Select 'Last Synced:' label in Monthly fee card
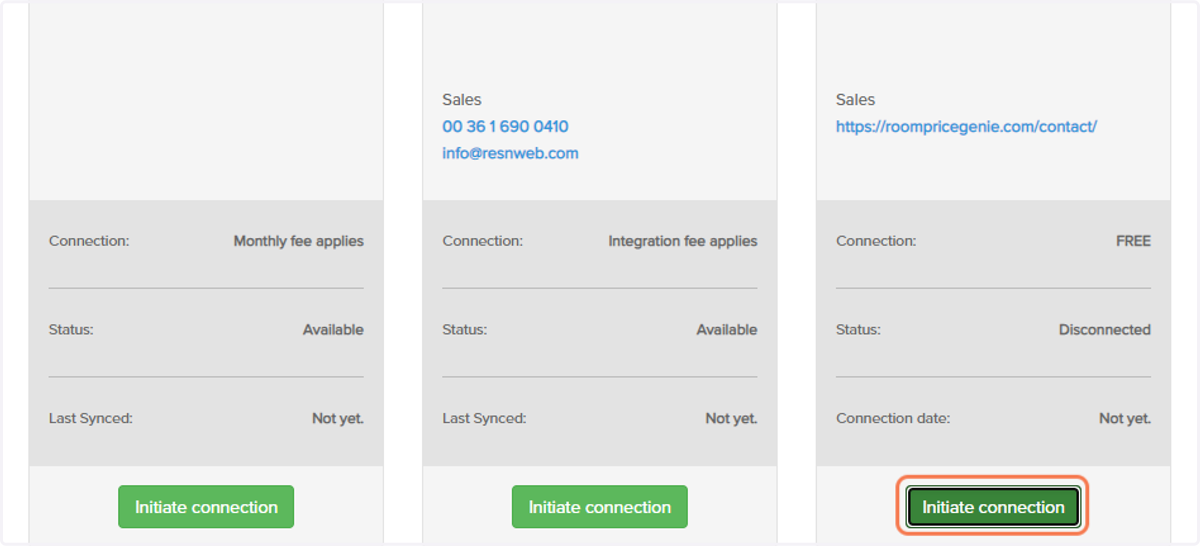The image size is (1200, 546). pos(90,418)
